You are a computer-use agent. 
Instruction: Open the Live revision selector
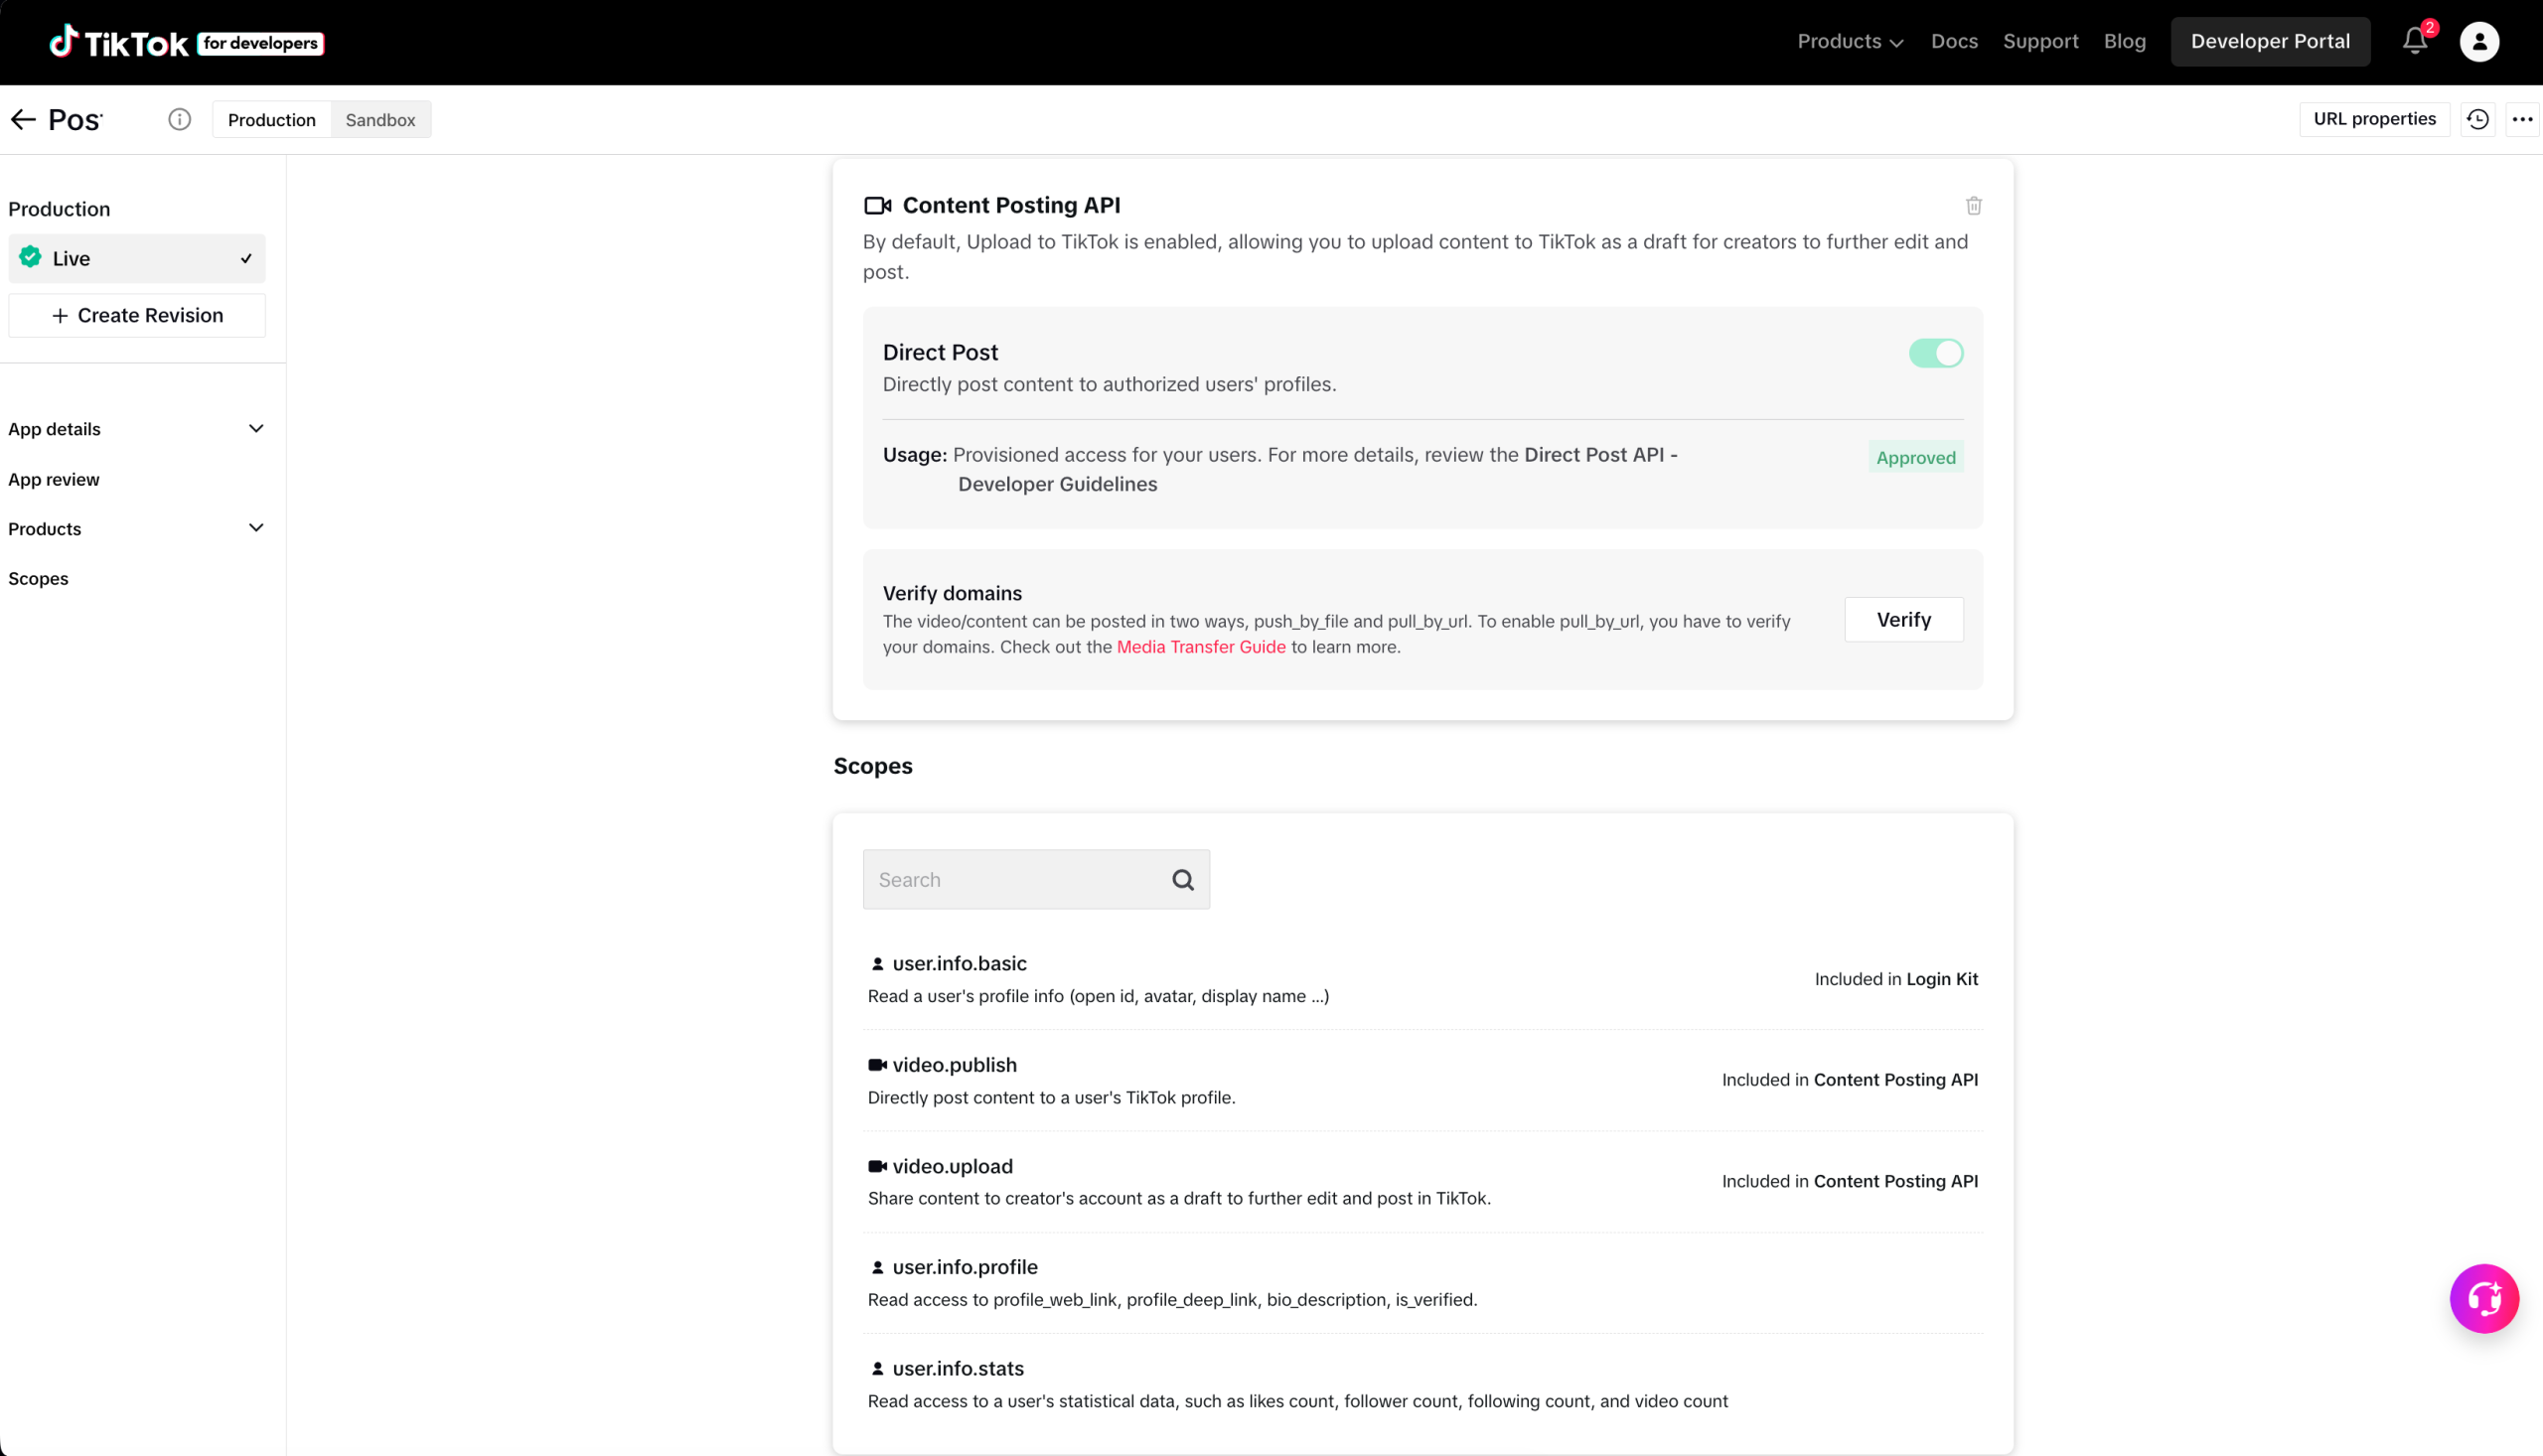[137, 259]
